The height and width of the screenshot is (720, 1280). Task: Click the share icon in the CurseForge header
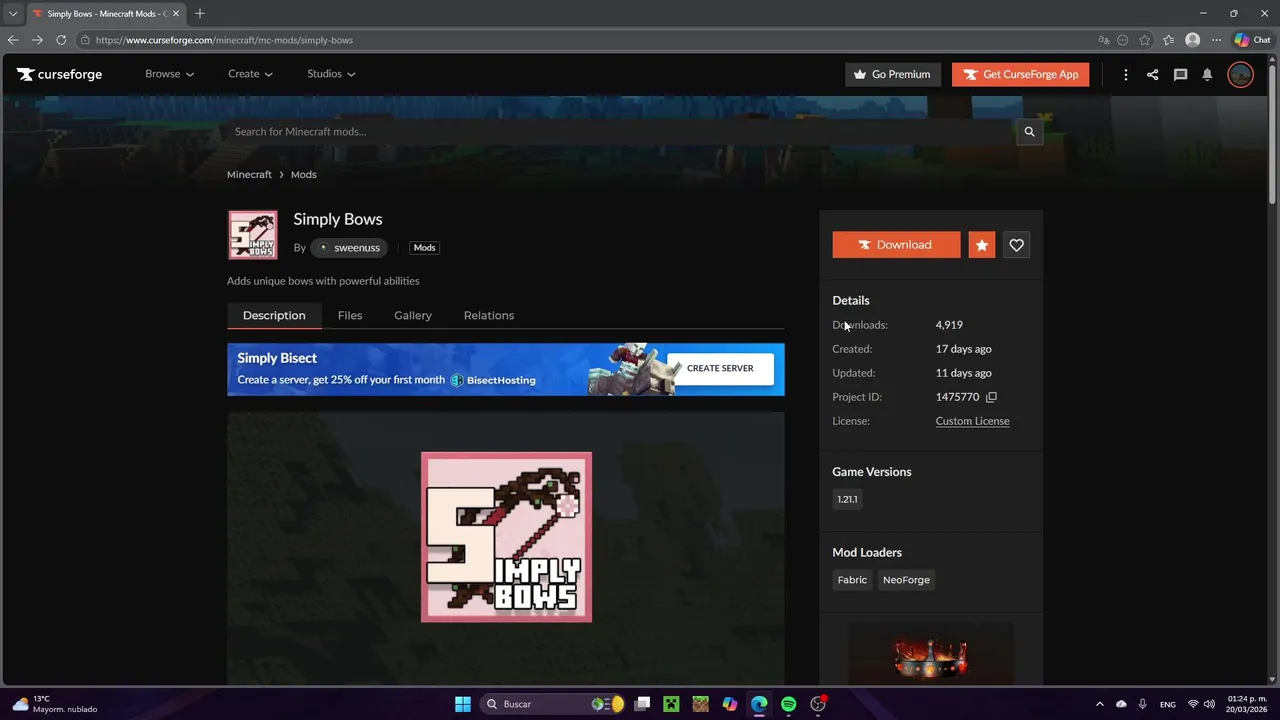1153,74
